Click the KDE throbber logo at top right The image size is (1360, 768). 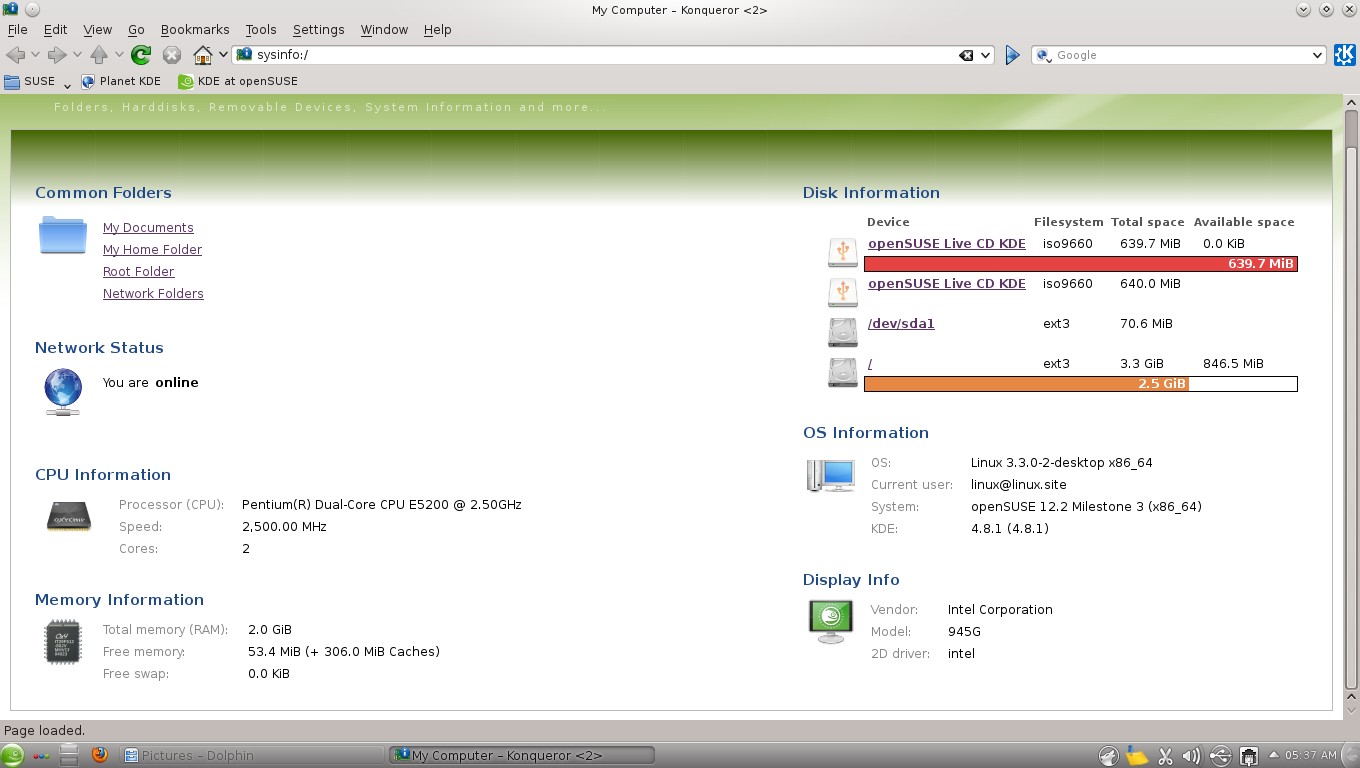pos(1344,55)
